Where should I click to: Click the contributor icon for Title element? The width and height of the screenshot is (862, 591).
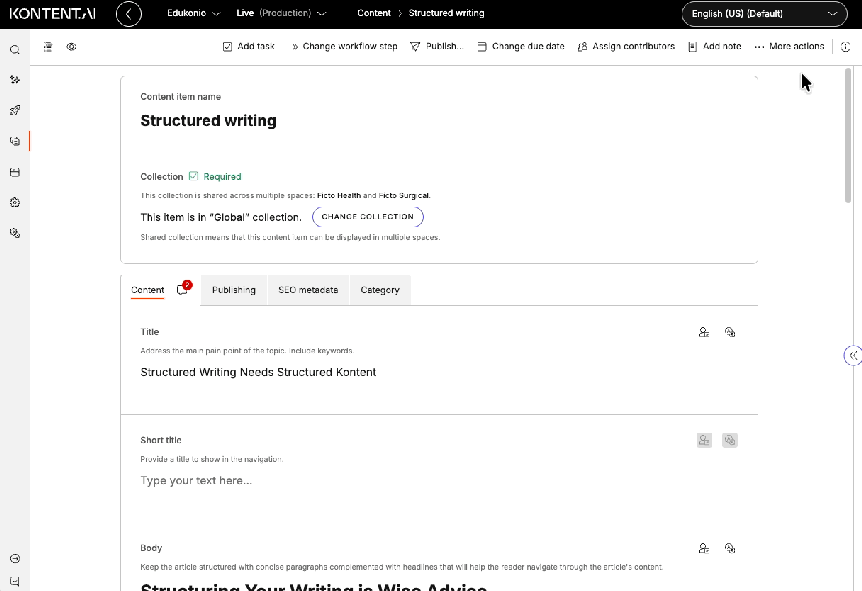tap(704, 332)
